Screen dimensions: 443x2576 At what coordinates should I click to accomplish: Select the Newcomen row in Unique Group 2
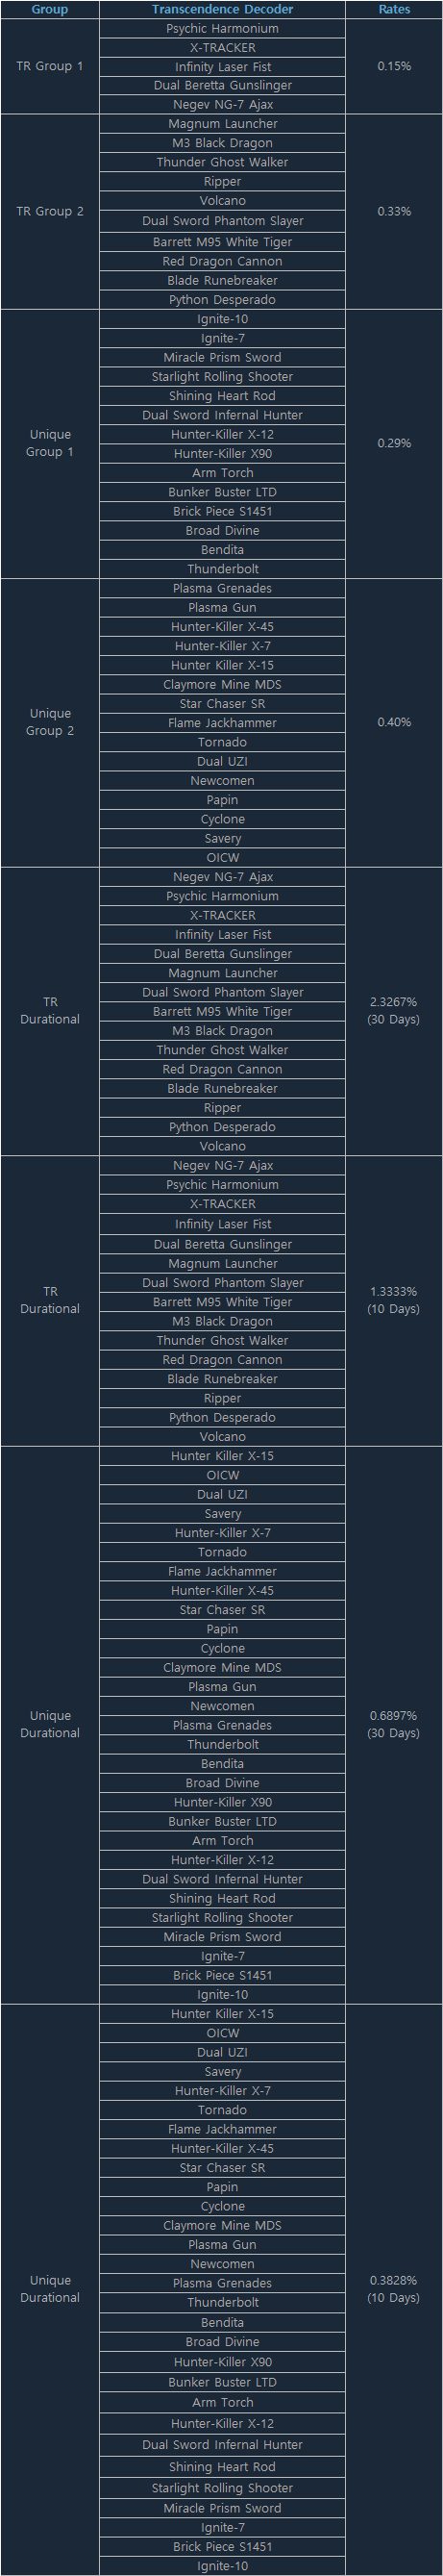tap(222, 781)
